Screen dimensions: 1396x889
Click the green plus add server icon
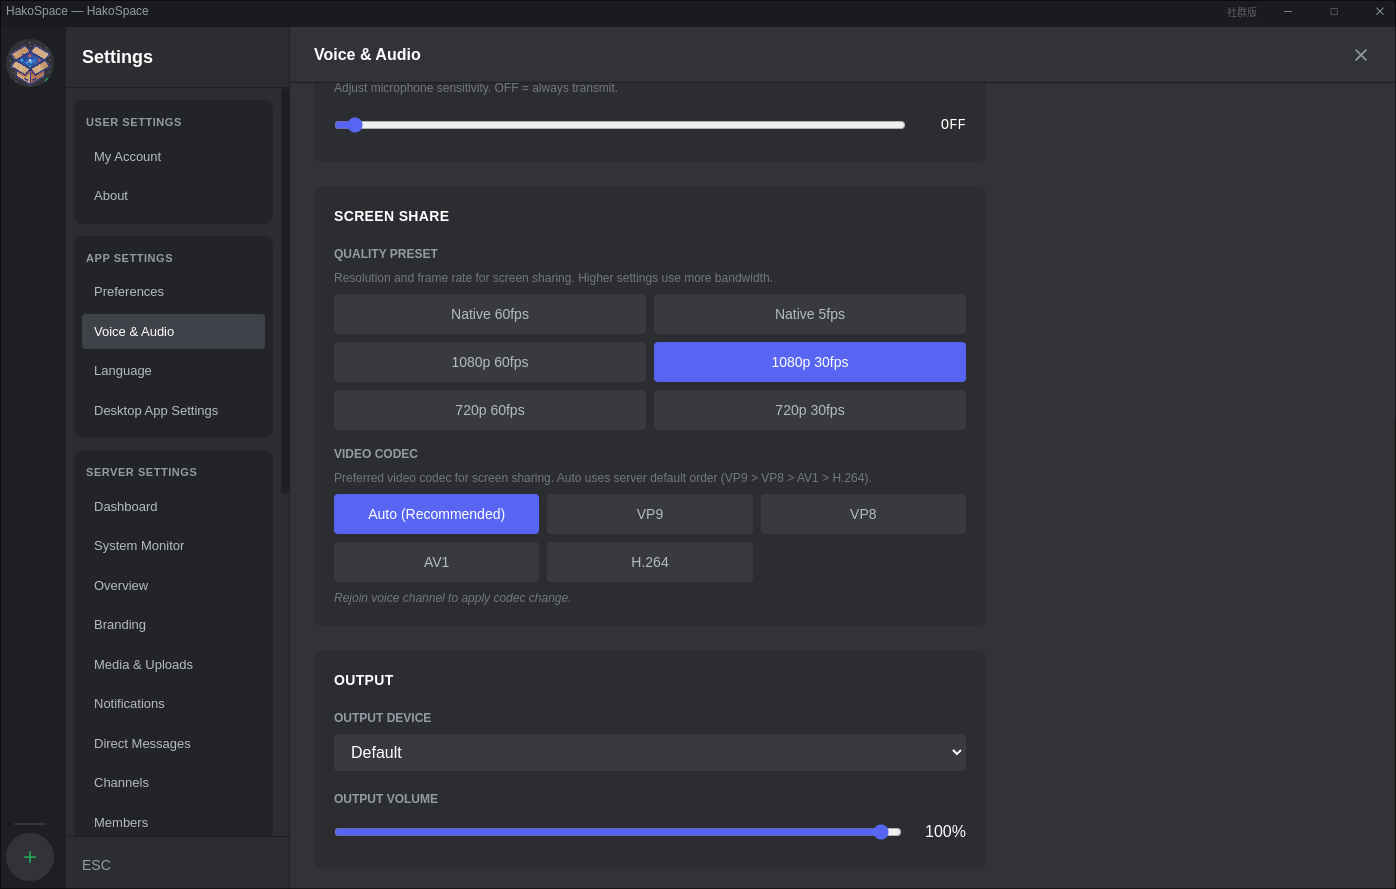pos(30,857)
